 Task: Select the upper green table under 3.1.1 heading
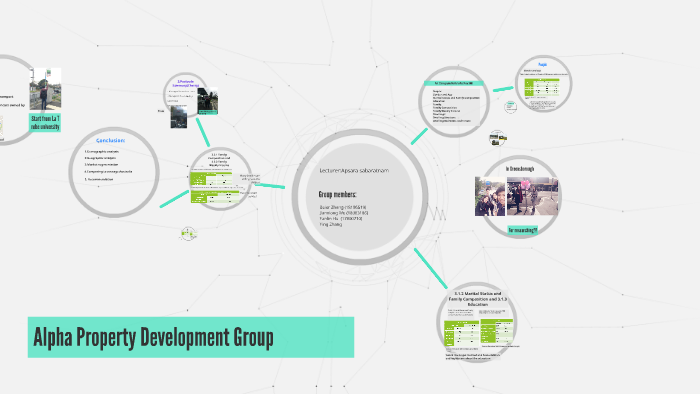click(x=211, y=179)
